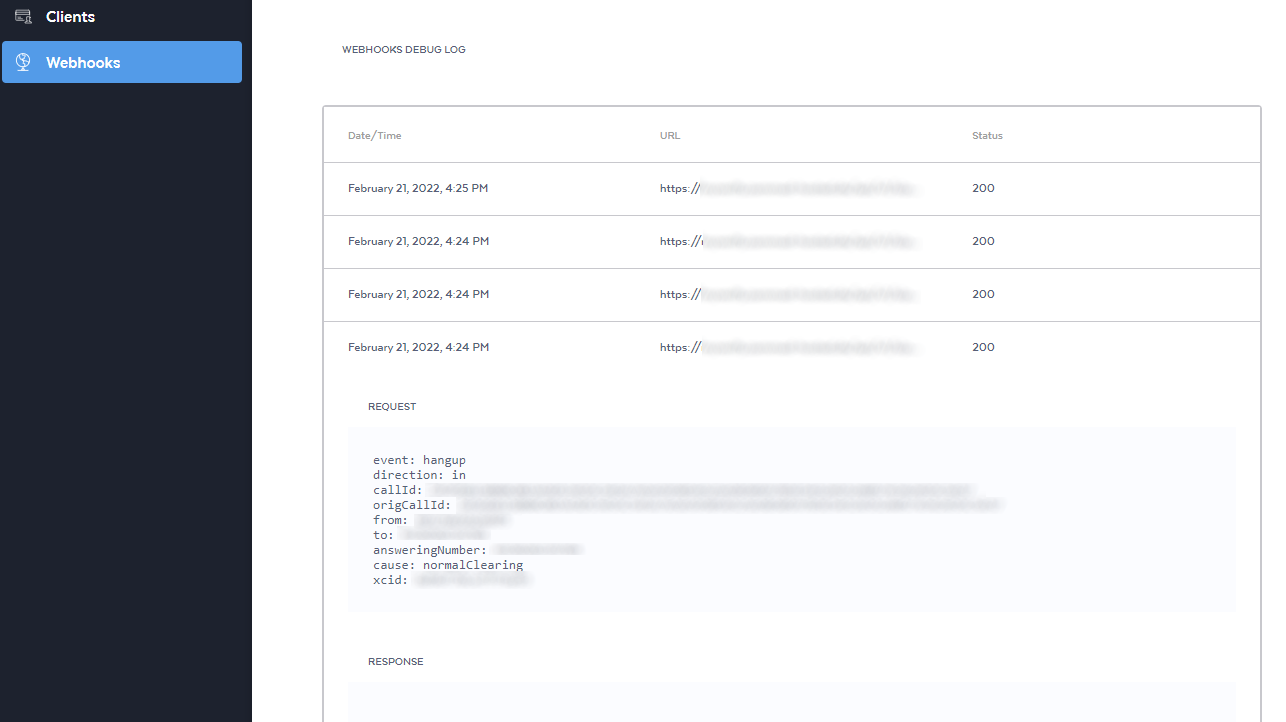
Task: Click the 'to:' field line
Action: click(x=431, y=535)
